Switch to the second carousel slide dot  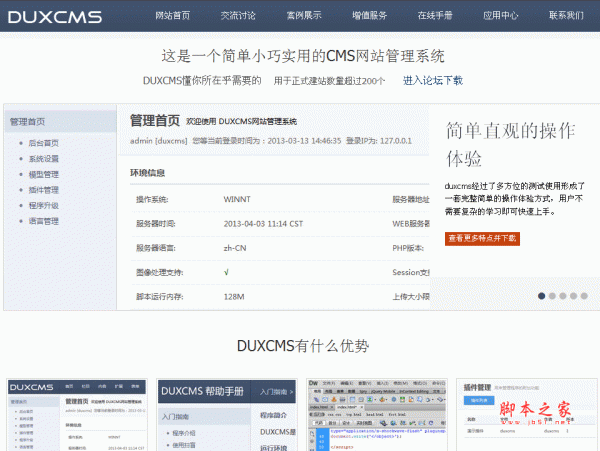click(552, 296)
